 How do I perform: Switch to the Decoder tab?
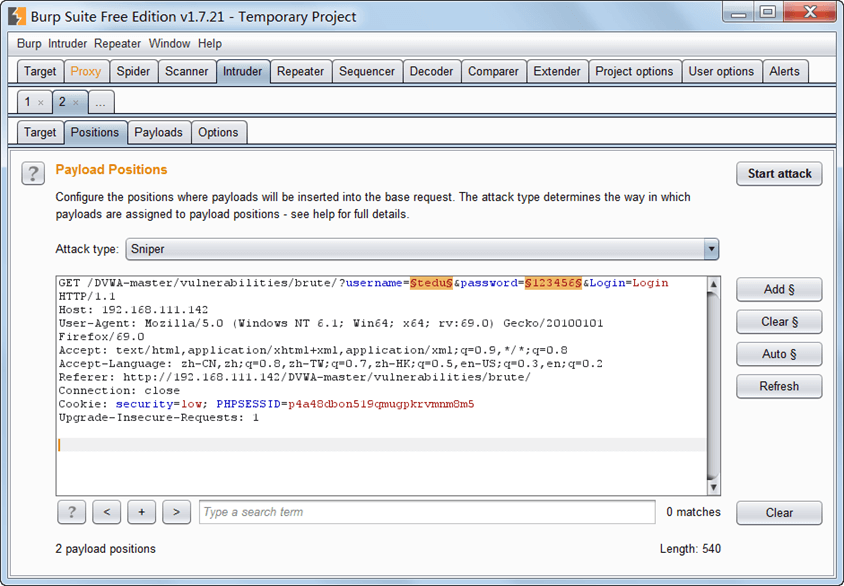pyautogui.click(x=432, y=72)
